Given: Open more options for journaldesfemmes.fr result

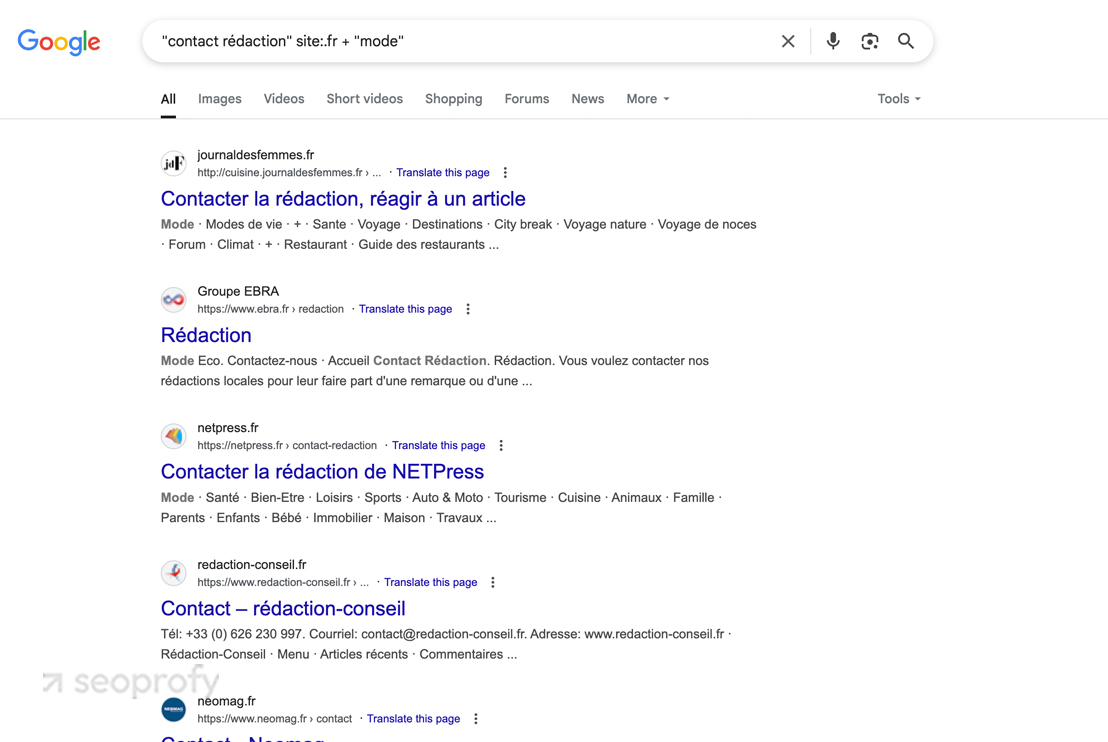Looking at the screenshot, I should point(505,172).
